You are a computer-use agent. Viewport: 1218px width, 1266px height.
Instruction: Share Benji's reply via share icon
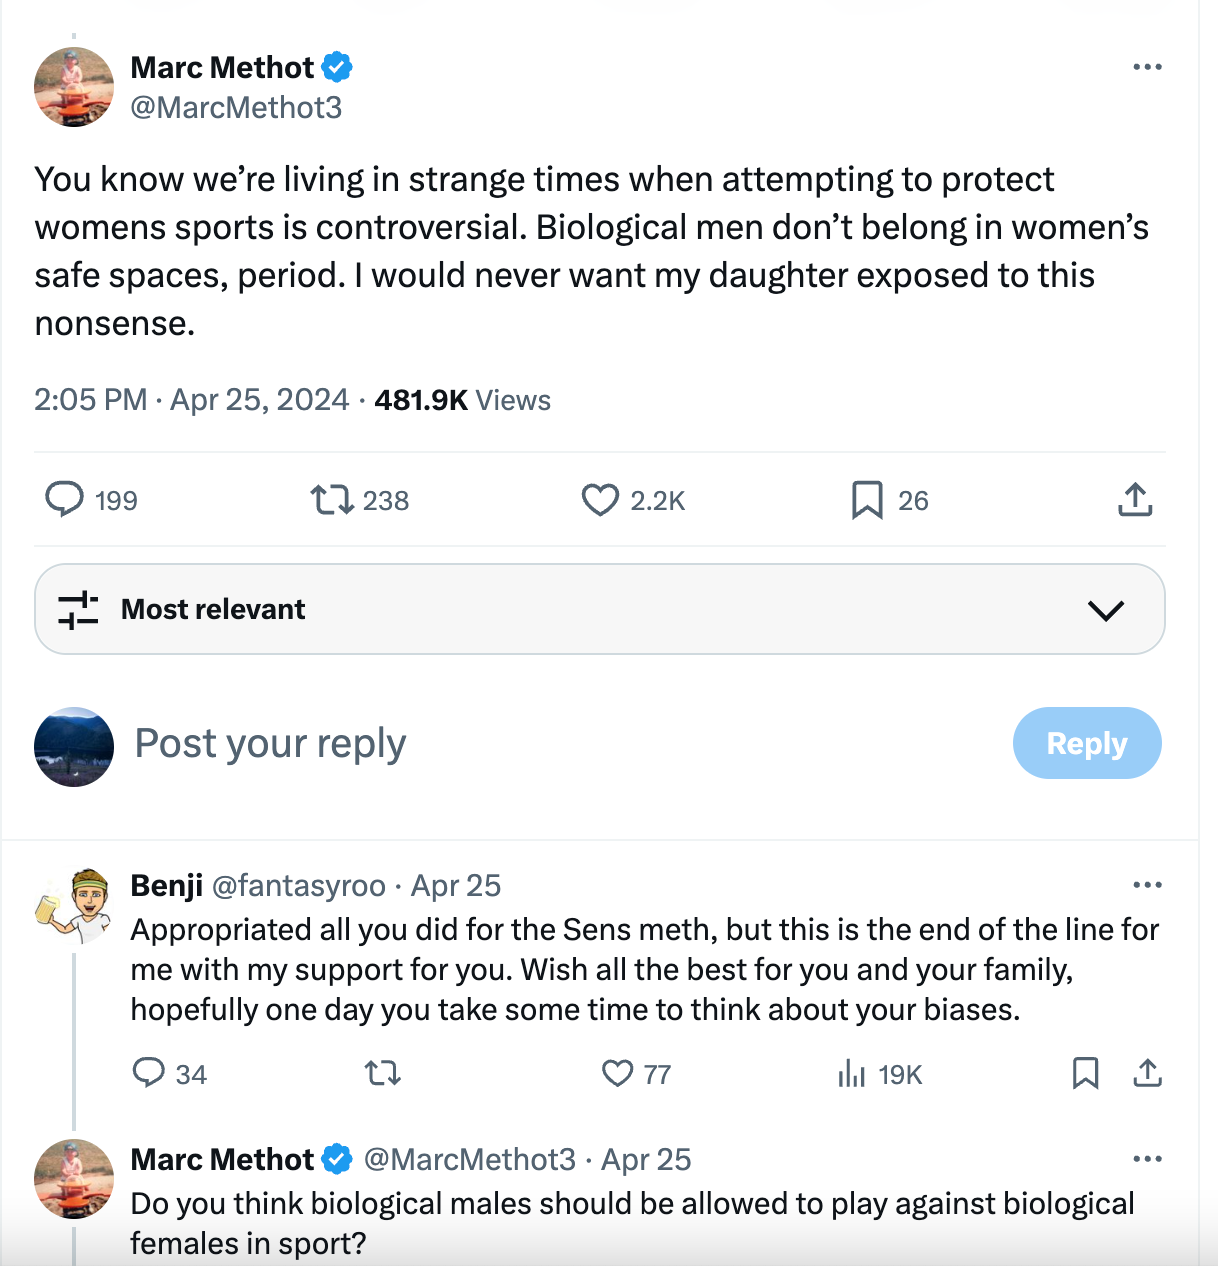(1147, 1073)
